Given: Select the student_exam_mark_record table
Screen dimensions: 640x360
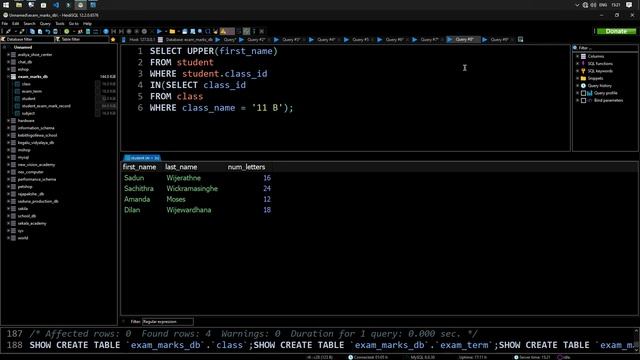Looking at the screenshot, I should [46, 106].
